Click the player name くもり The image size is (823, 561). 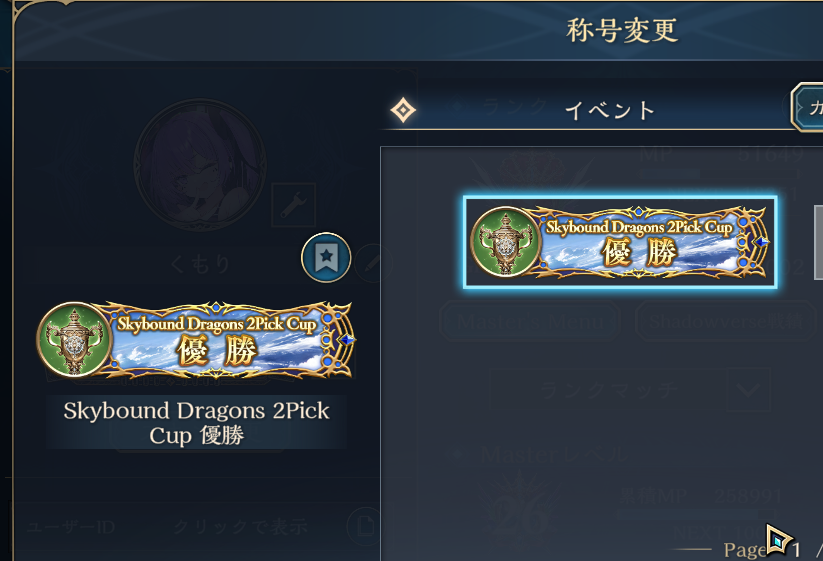199,264
